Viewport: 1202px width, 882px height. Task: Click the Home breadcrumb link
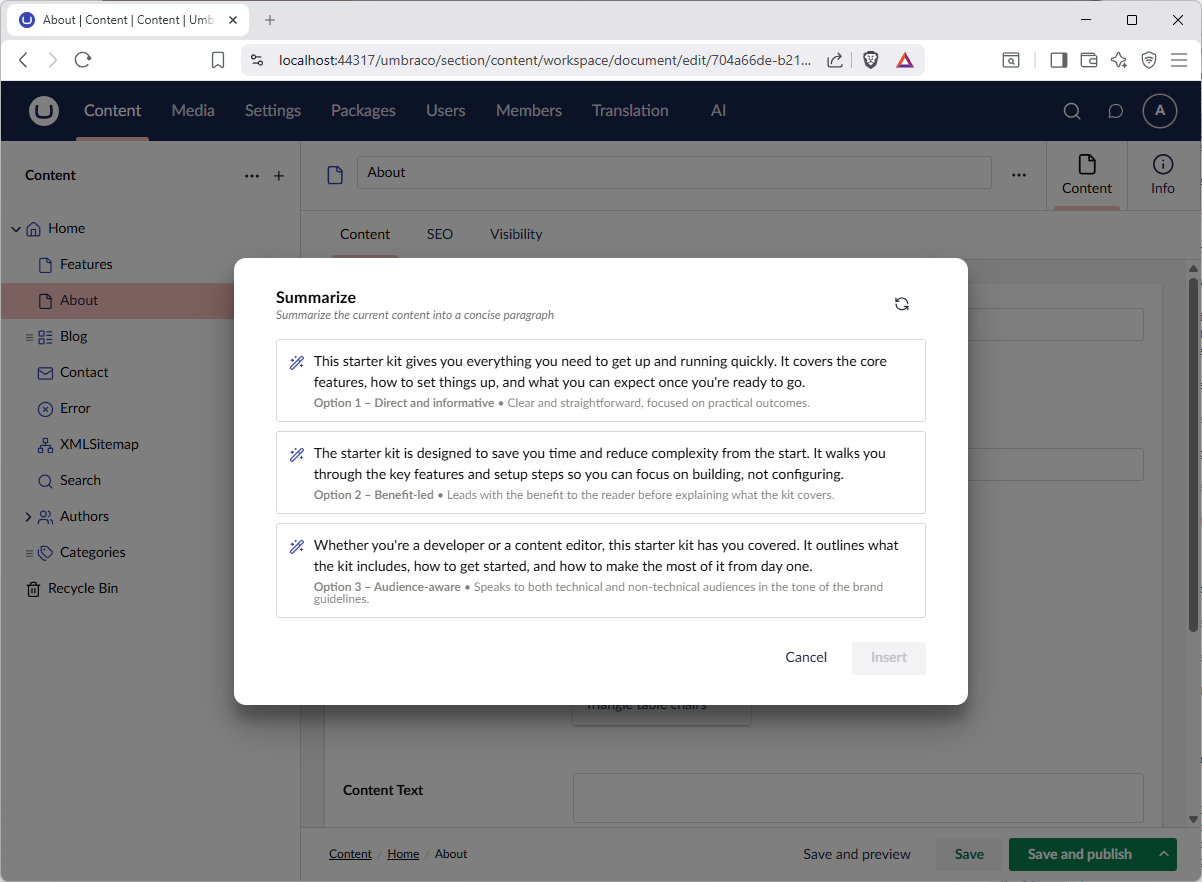click(x=403, y=854)
